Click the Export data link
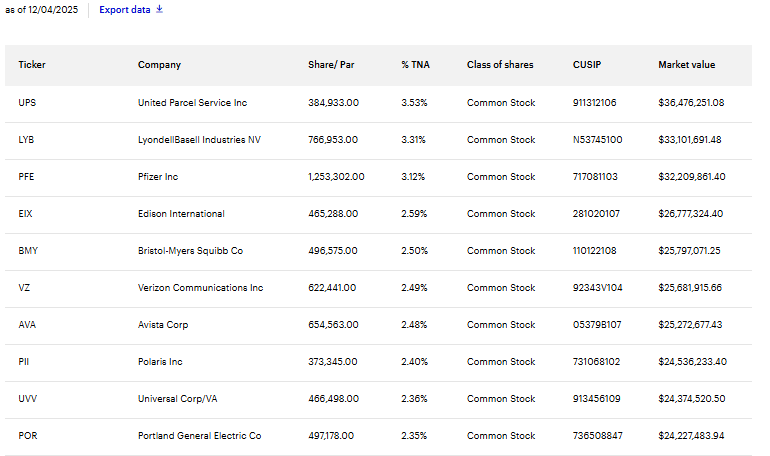This screenshot has width=770, height=456. (x=124, y=10)
